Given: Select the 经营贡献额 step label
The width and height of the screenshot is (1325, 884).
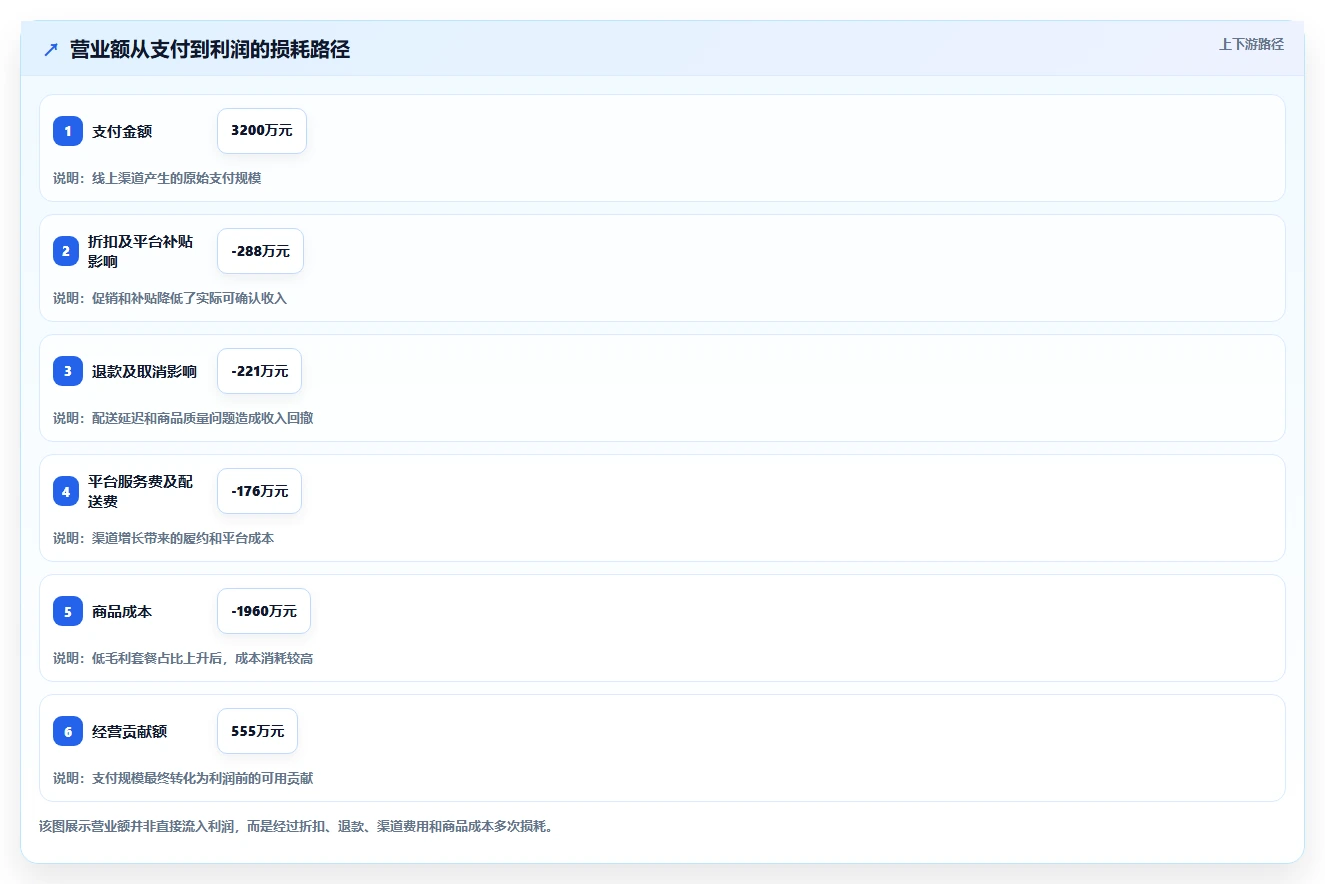Looking at the screenshot, I should (x=129, y=731).
